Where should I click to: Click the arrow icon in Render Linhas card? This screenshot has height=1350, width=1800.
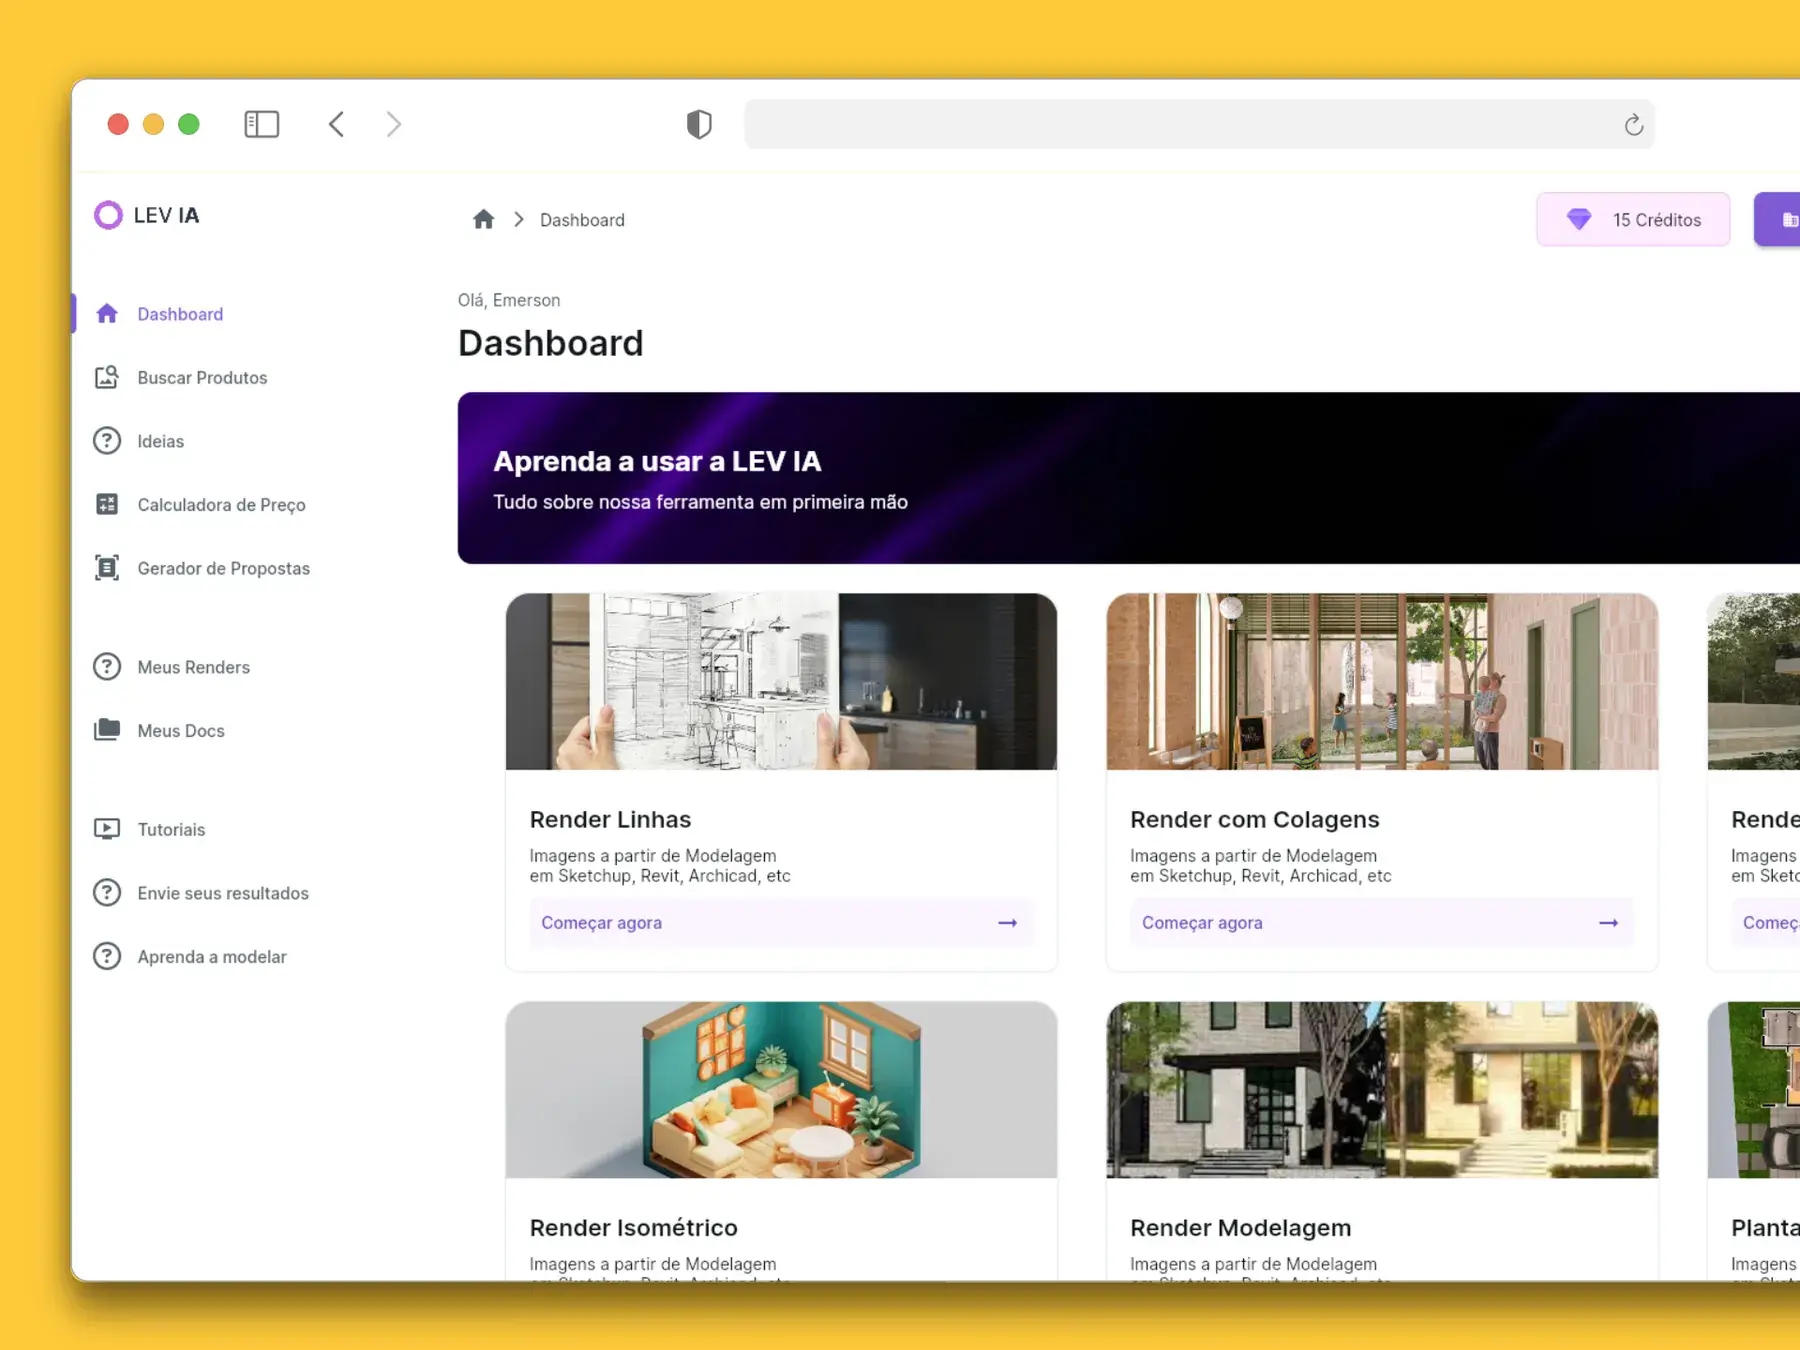pos(1008,923)
